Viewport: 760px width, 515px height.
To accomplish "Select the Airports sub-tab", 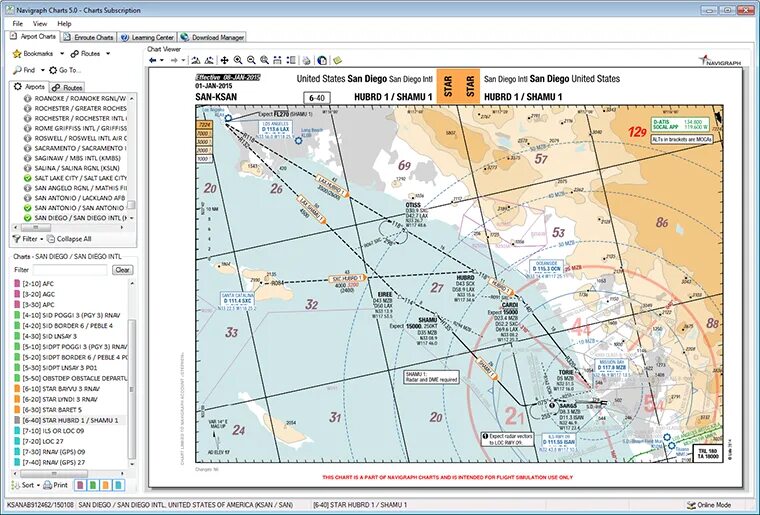I will pos(30,87).
